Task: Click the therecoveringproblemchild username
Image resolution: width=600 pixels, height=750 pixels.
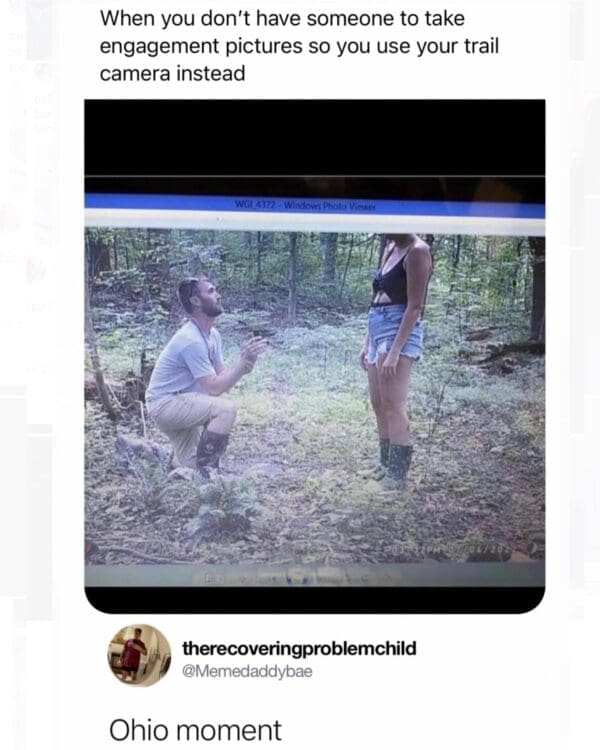Action: pyautogui.click(x=299, y=649)
